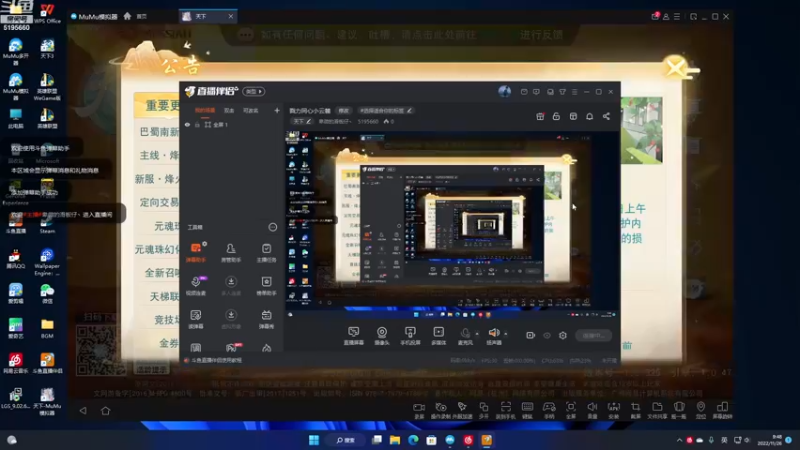This screenshot has height=450, width=800.
Task: Click the 修改 button next to the room title
Action: (x=344, y=110)
